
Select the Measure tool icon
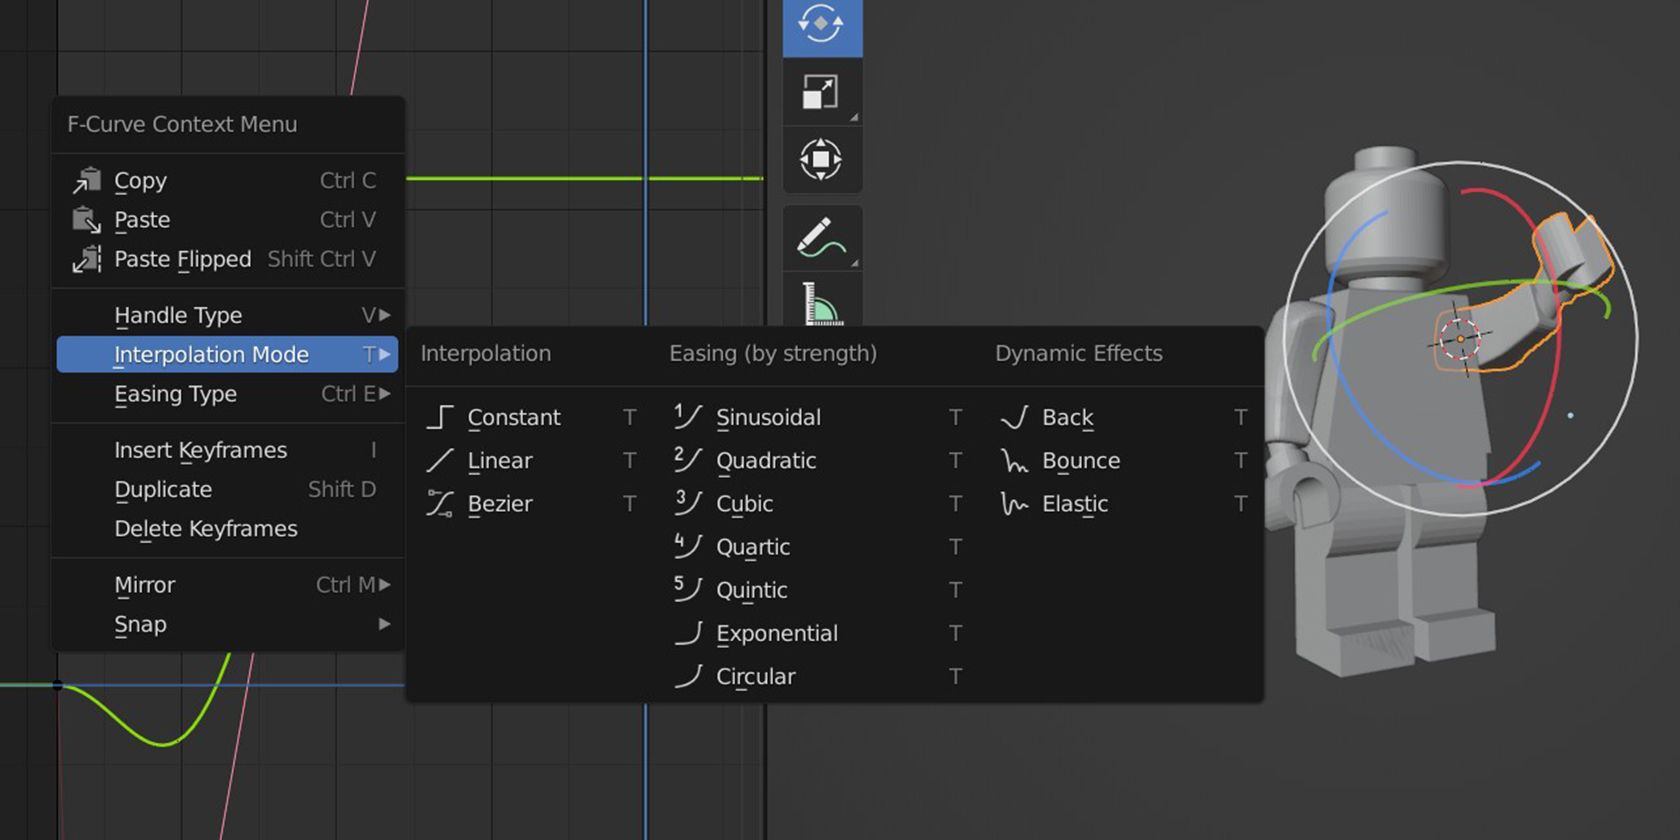(x=821, y=303)
